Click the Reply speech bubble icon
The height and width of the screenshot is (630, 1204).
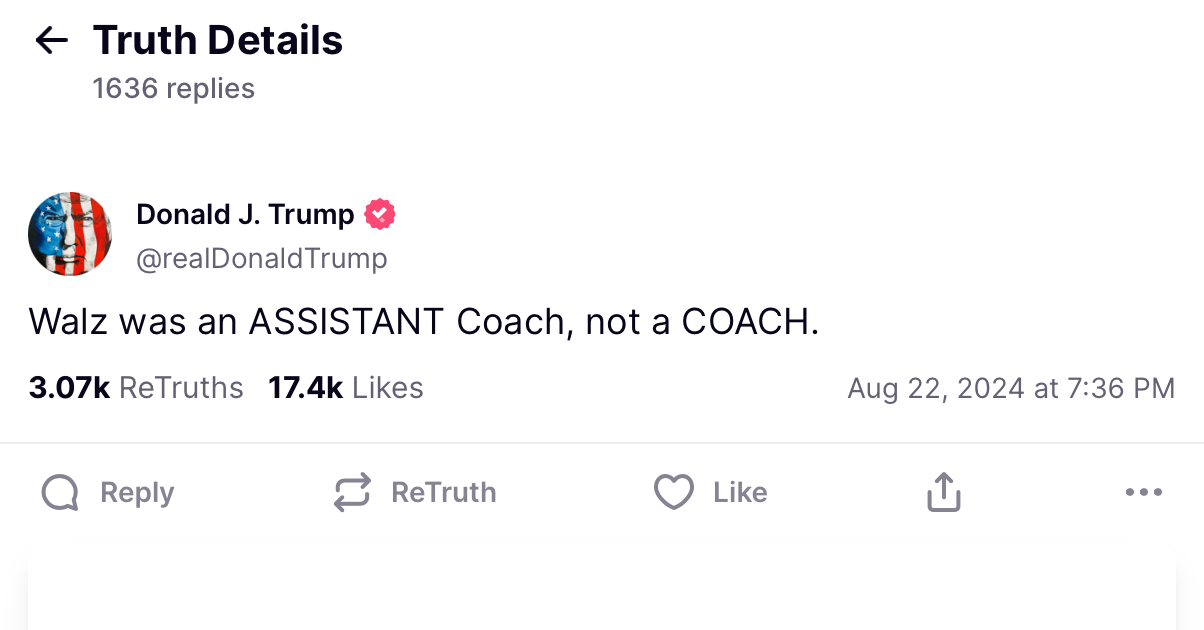click(60, 492)
